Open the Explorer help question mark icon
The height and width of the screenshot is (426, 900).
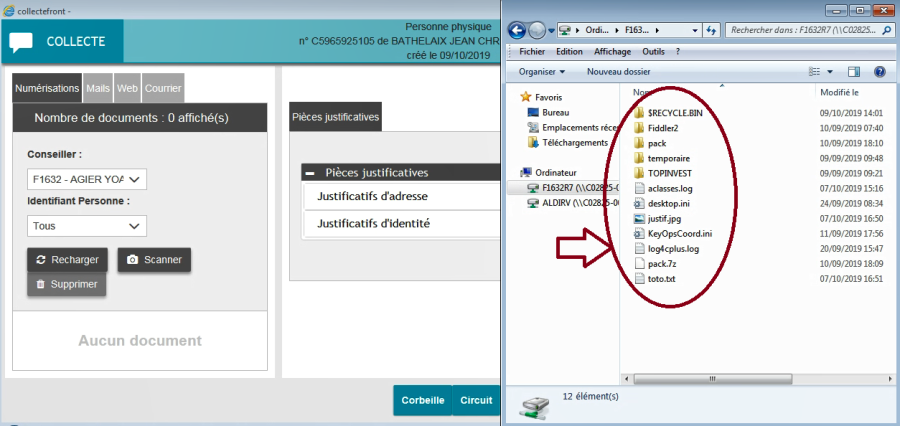pos(879,72)
